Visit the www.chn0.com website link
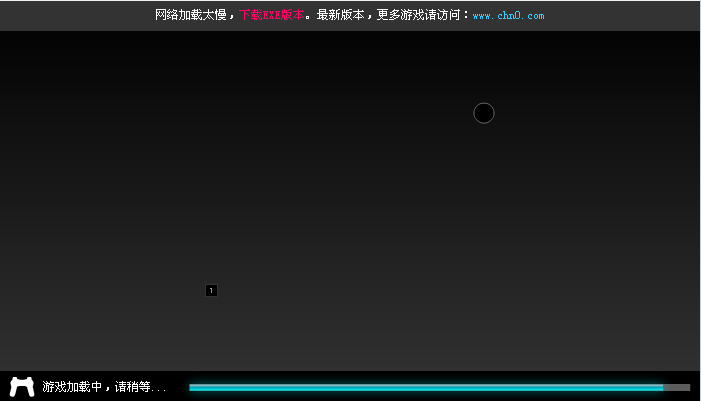 click(x=508, y=16)
